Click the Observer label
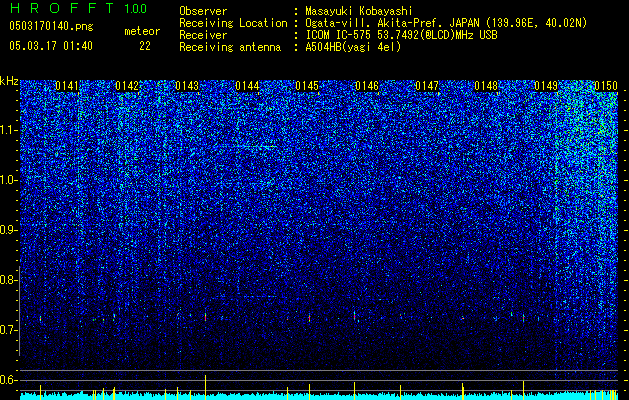The image size is (629, 400). pyautogui.click(x=203, y=11)
